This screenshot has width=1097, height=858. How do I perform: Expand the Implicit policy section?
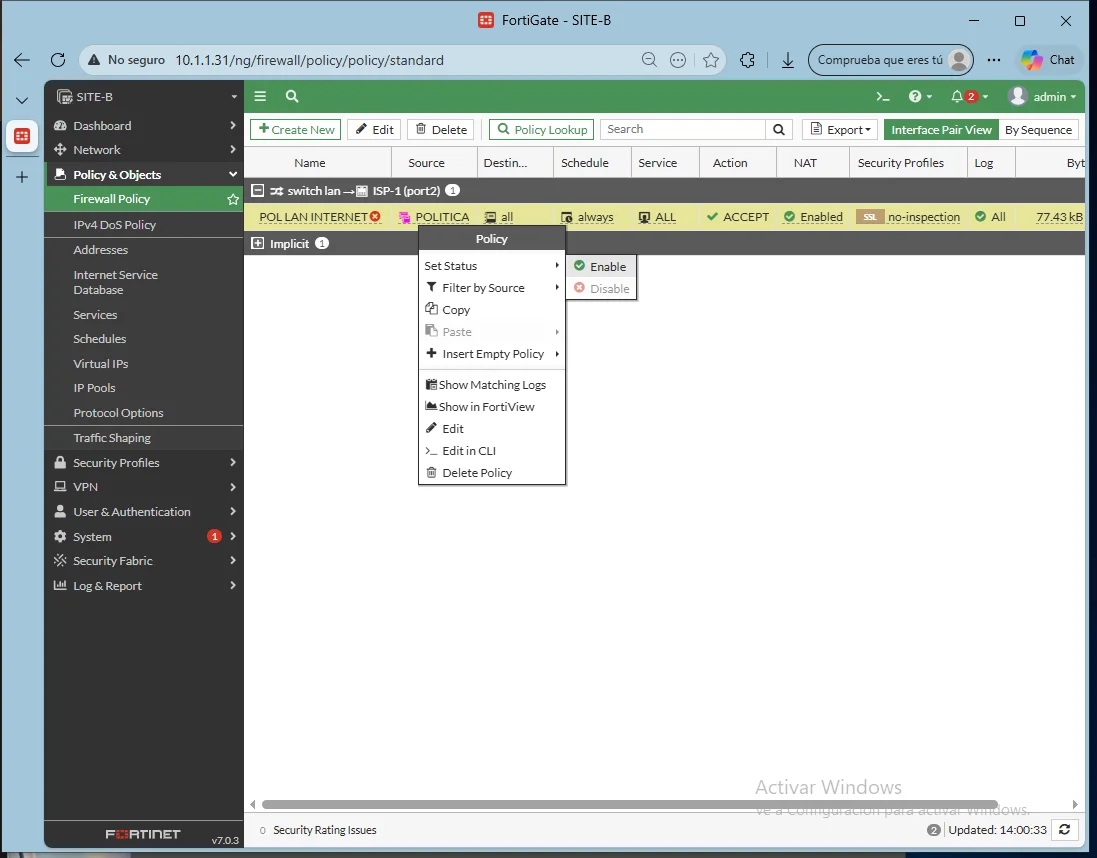[257, 244]
